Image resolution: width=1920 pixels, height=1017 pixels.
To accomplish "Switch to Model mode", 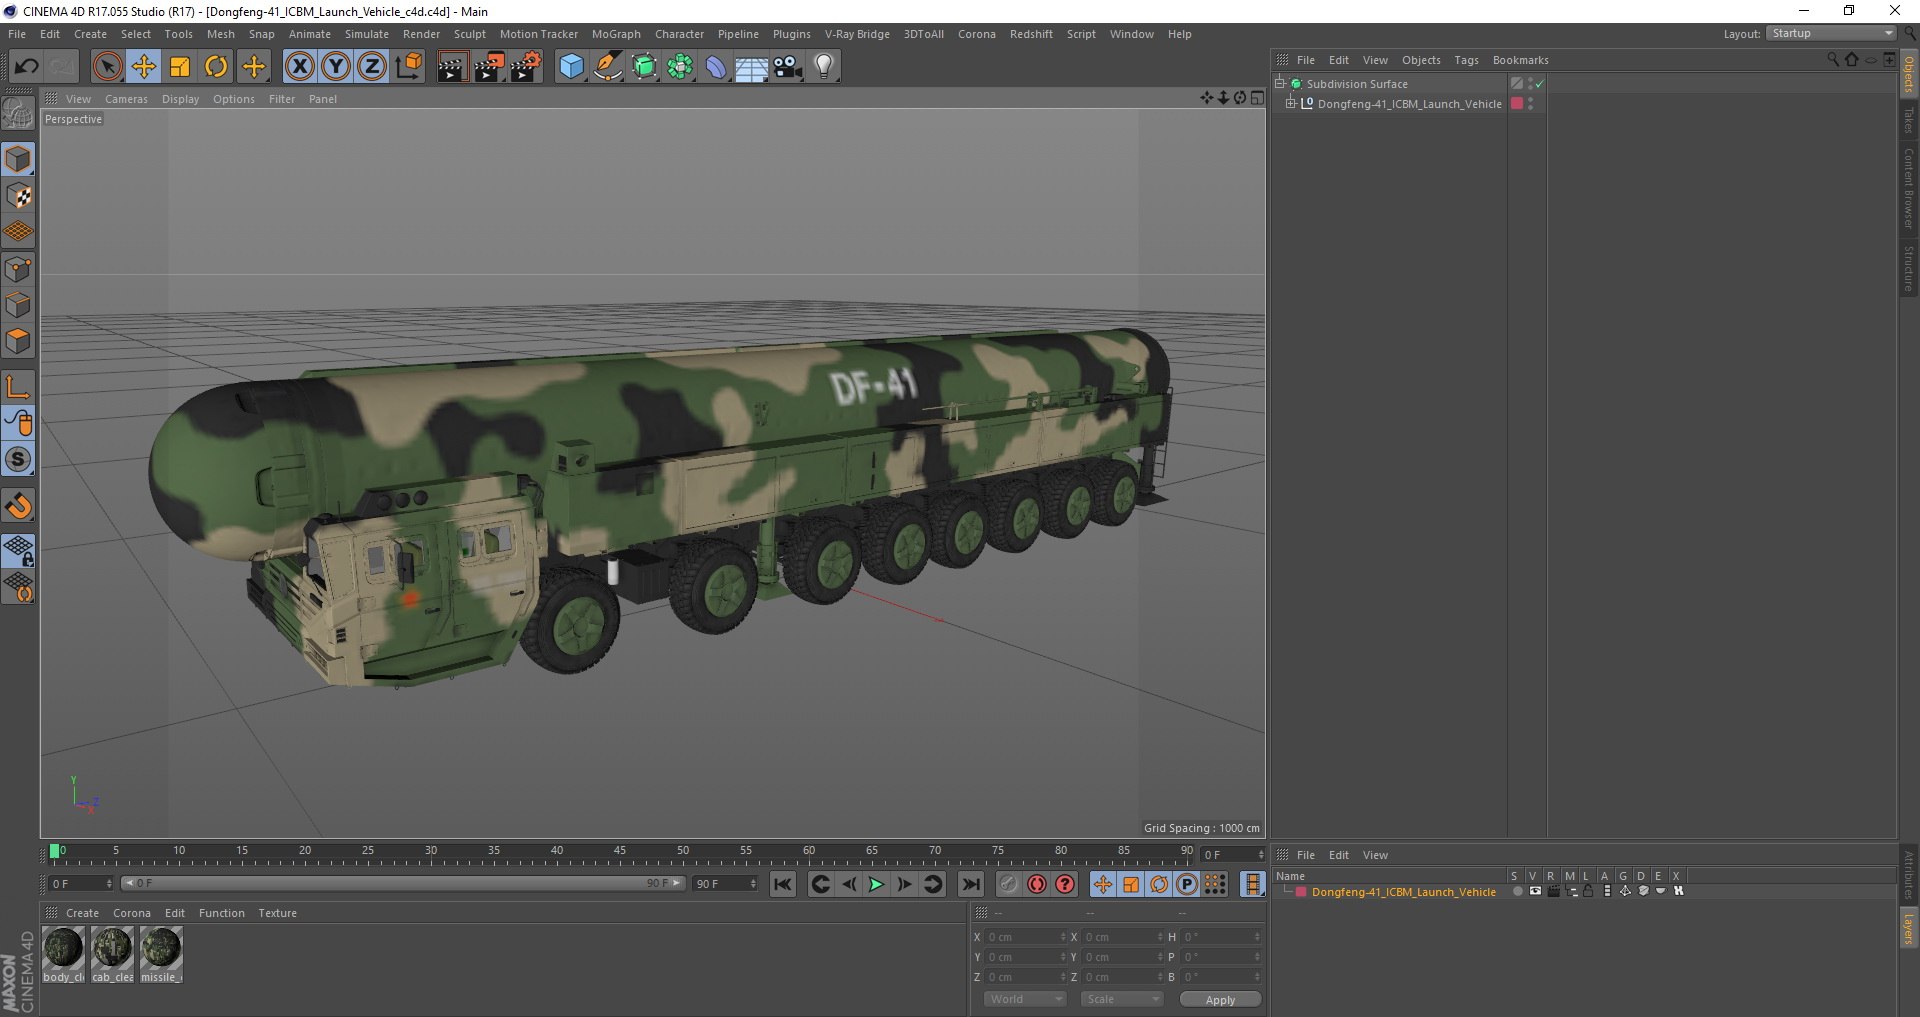I will click(x=18, y=159).
